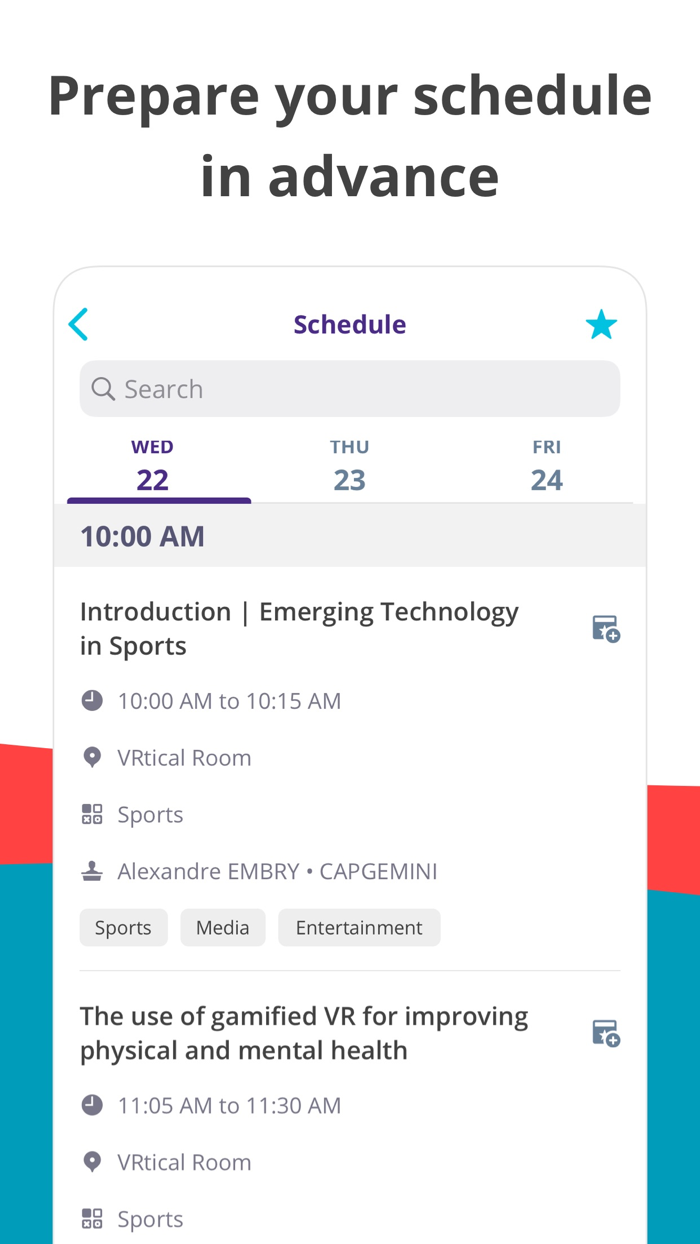This screenshot has height=1244, width=700.
Task: Tap the Entertainment tag chip
Action: point(359,928)
